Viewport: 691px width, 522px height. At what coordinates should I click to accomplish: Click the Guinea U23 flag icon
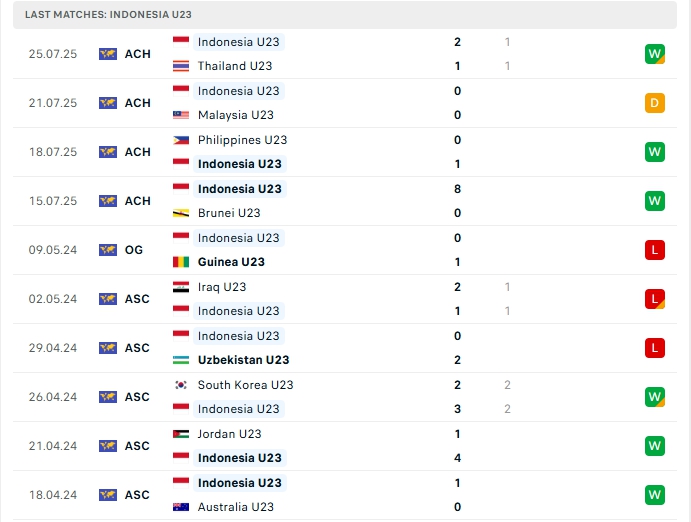pos(181,262)
